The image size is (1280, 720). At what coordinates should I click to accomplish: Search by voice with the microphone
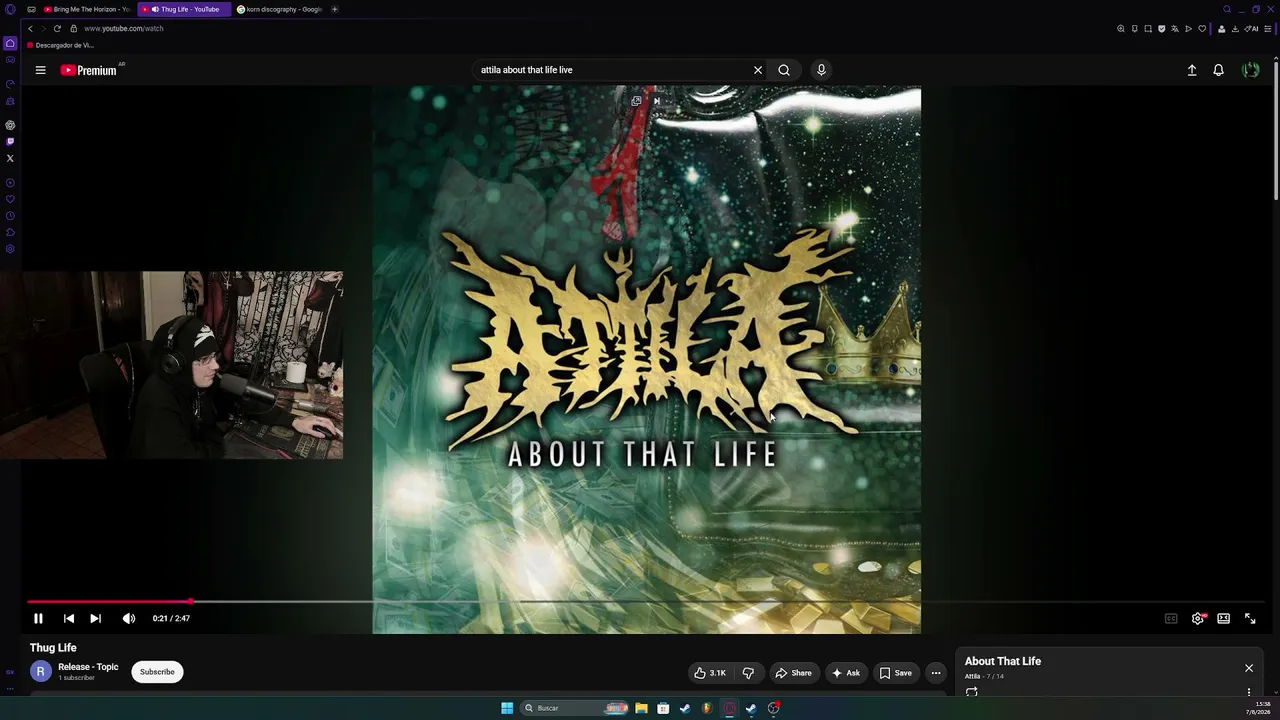pyautogui.click(x=821, y=70)
